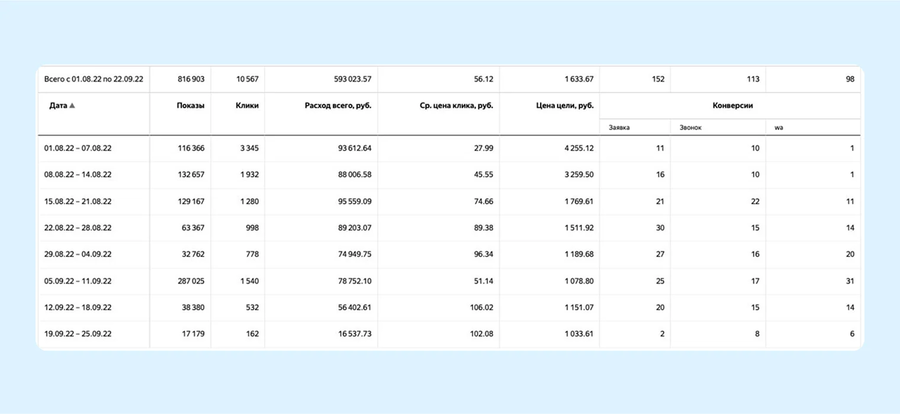Viewport: 900px width, 414px height.
Task: Click the wa sub-column header
Action: pyautogui.click(x=779, y=127)
